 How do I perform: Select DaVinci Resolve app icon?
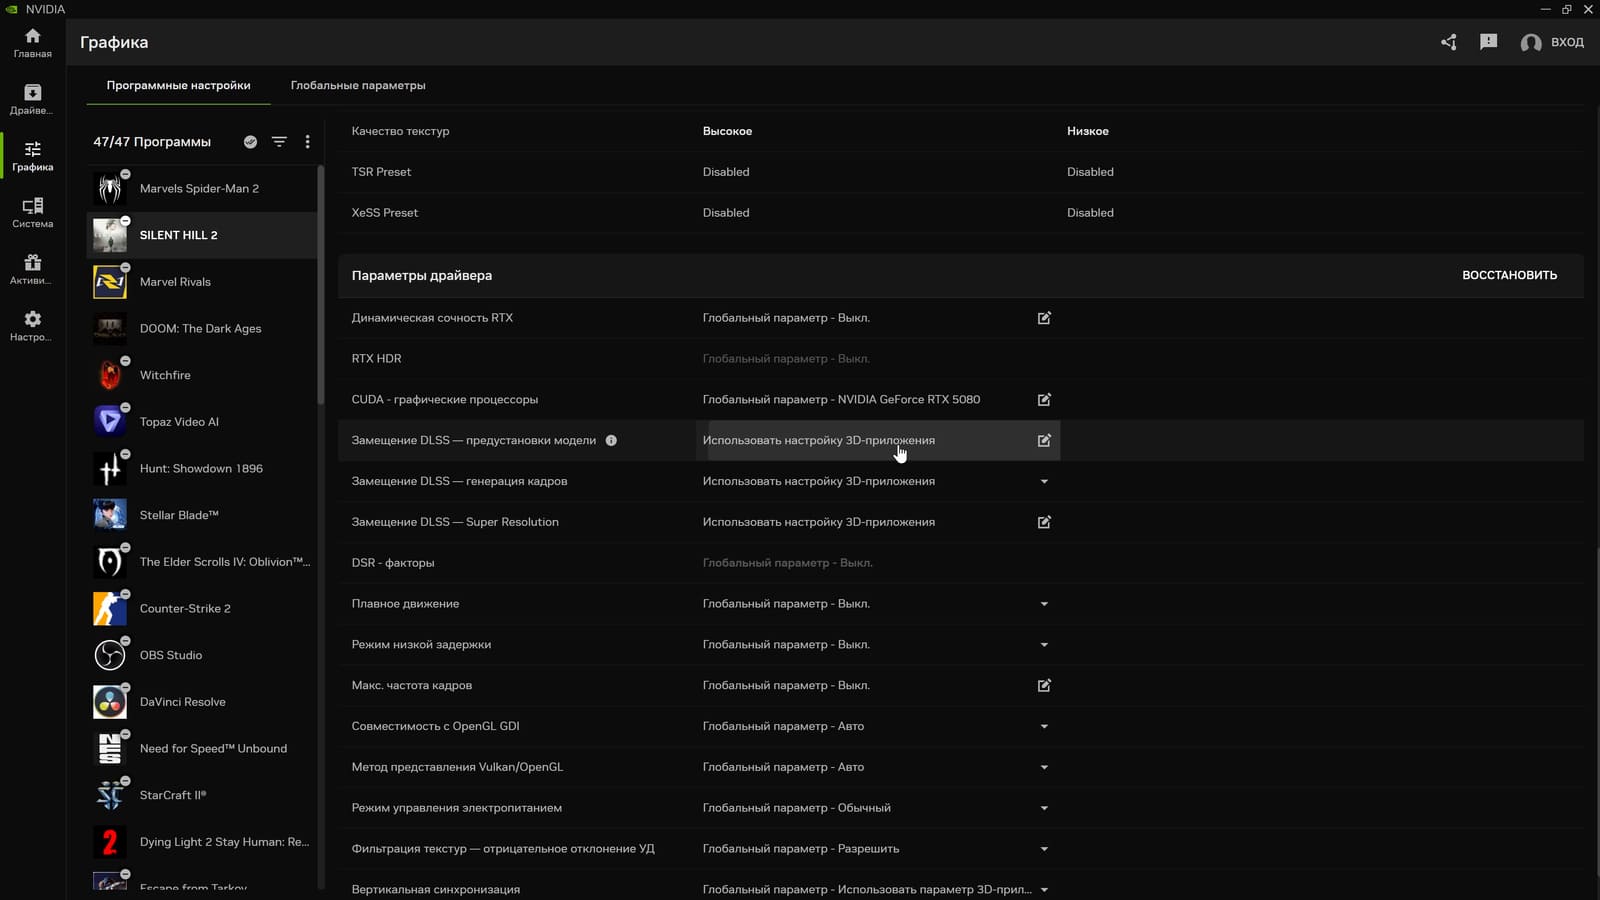110,702
